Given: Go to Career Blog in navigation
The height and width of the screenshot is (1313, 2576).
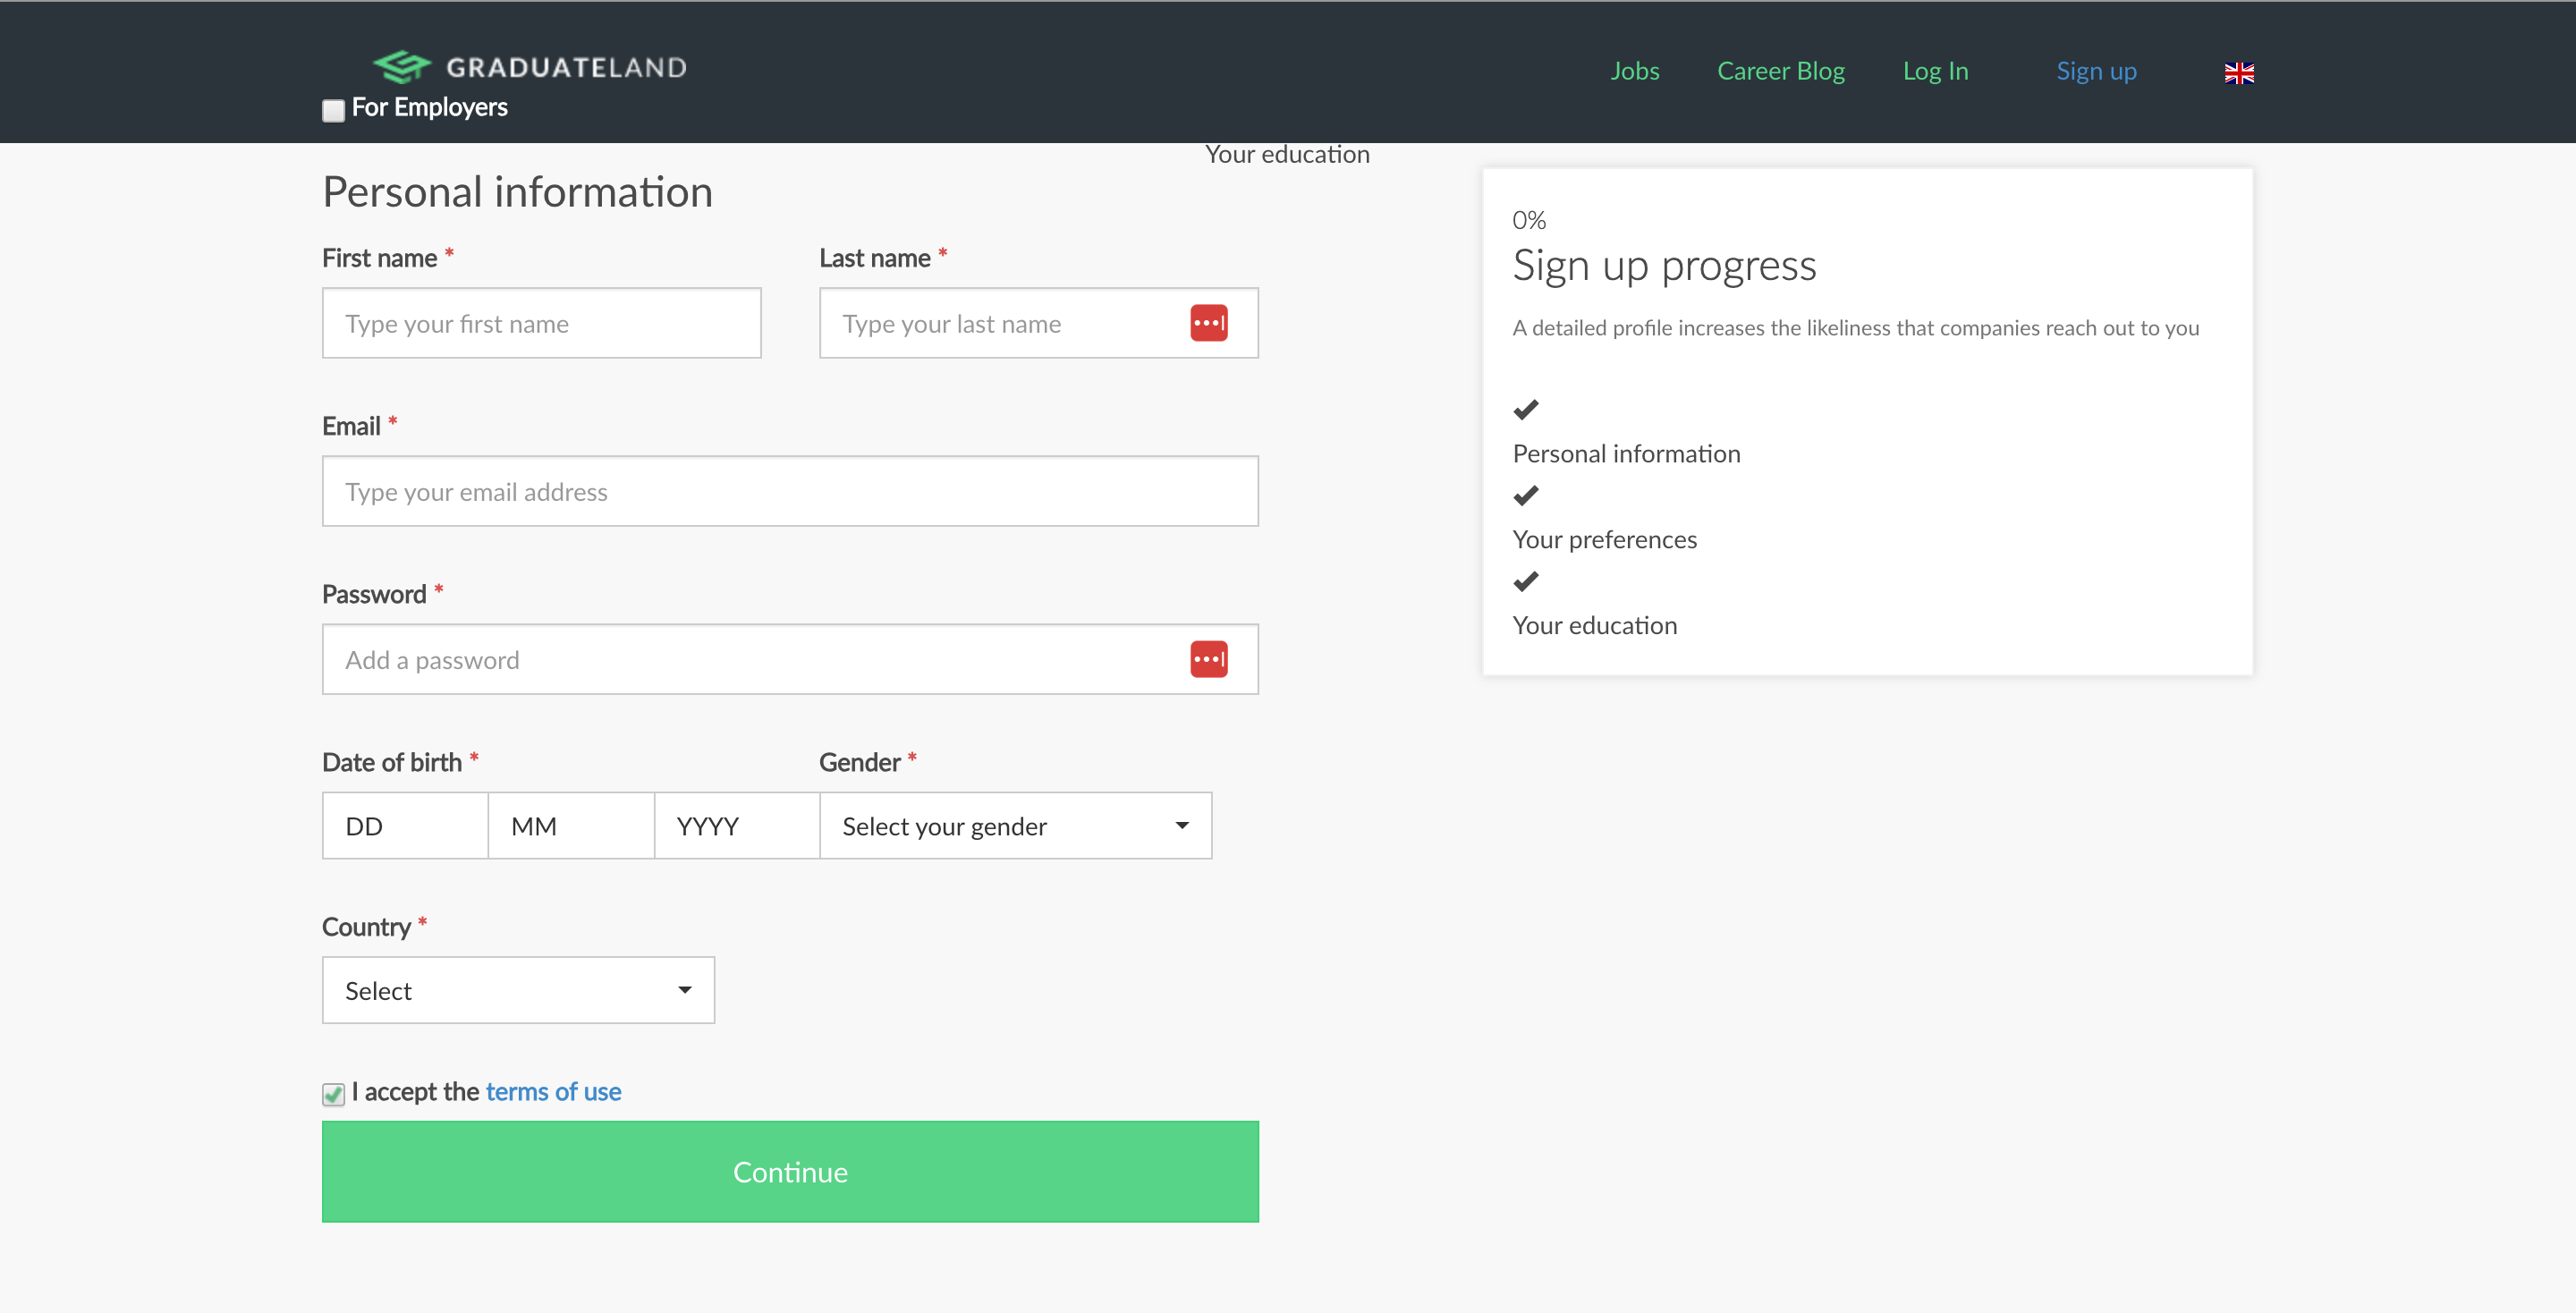Looking at the screenshot, I should tap(1781, 71).
